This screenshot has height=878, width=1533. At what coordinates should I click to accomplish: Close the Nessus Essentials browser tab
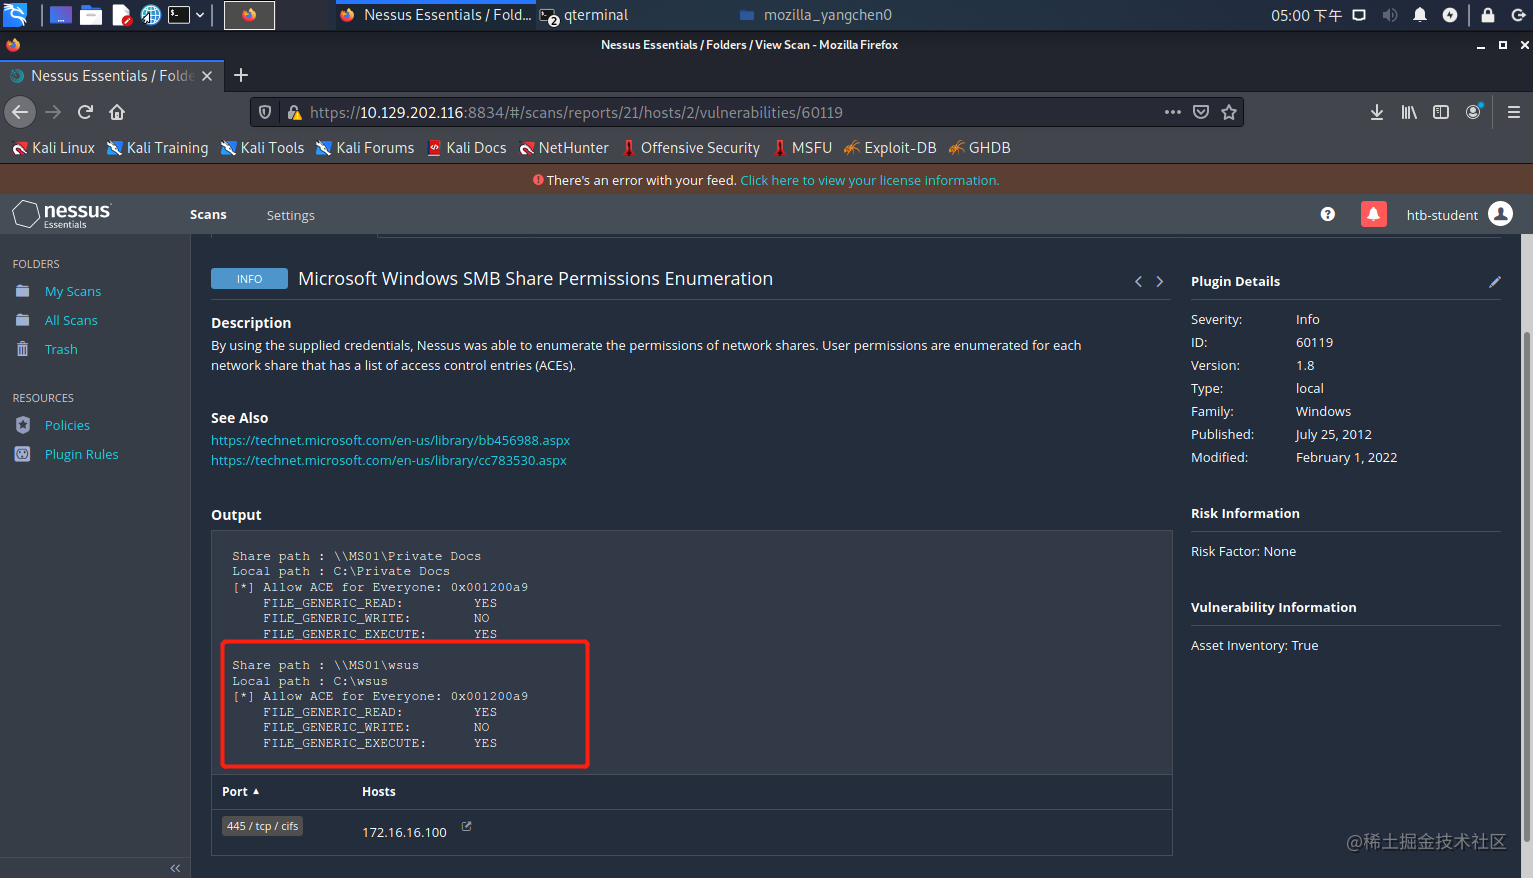pos(207,76)
